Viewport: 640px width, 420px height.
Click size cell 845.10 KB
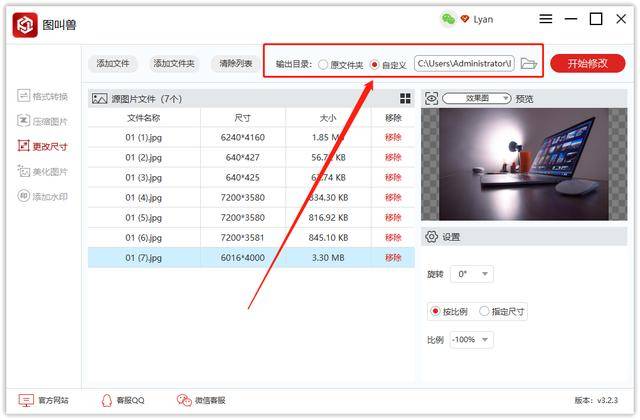(328, 238)
